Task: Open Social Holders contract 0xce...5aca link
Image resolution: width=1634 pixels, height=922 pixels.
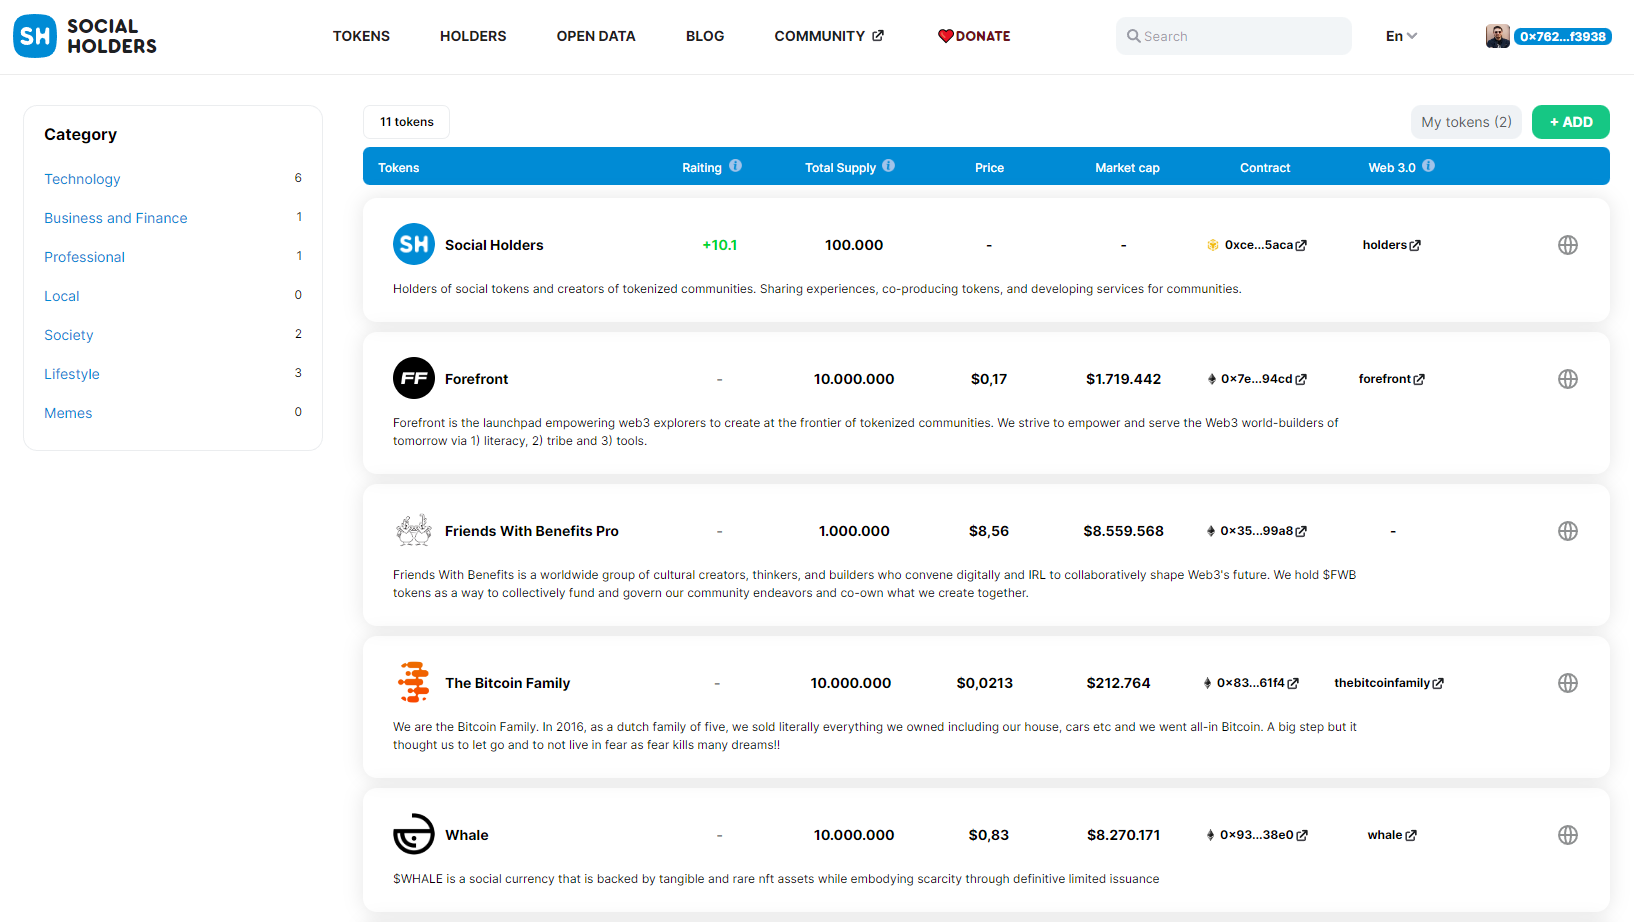Action: point(1257,245)
